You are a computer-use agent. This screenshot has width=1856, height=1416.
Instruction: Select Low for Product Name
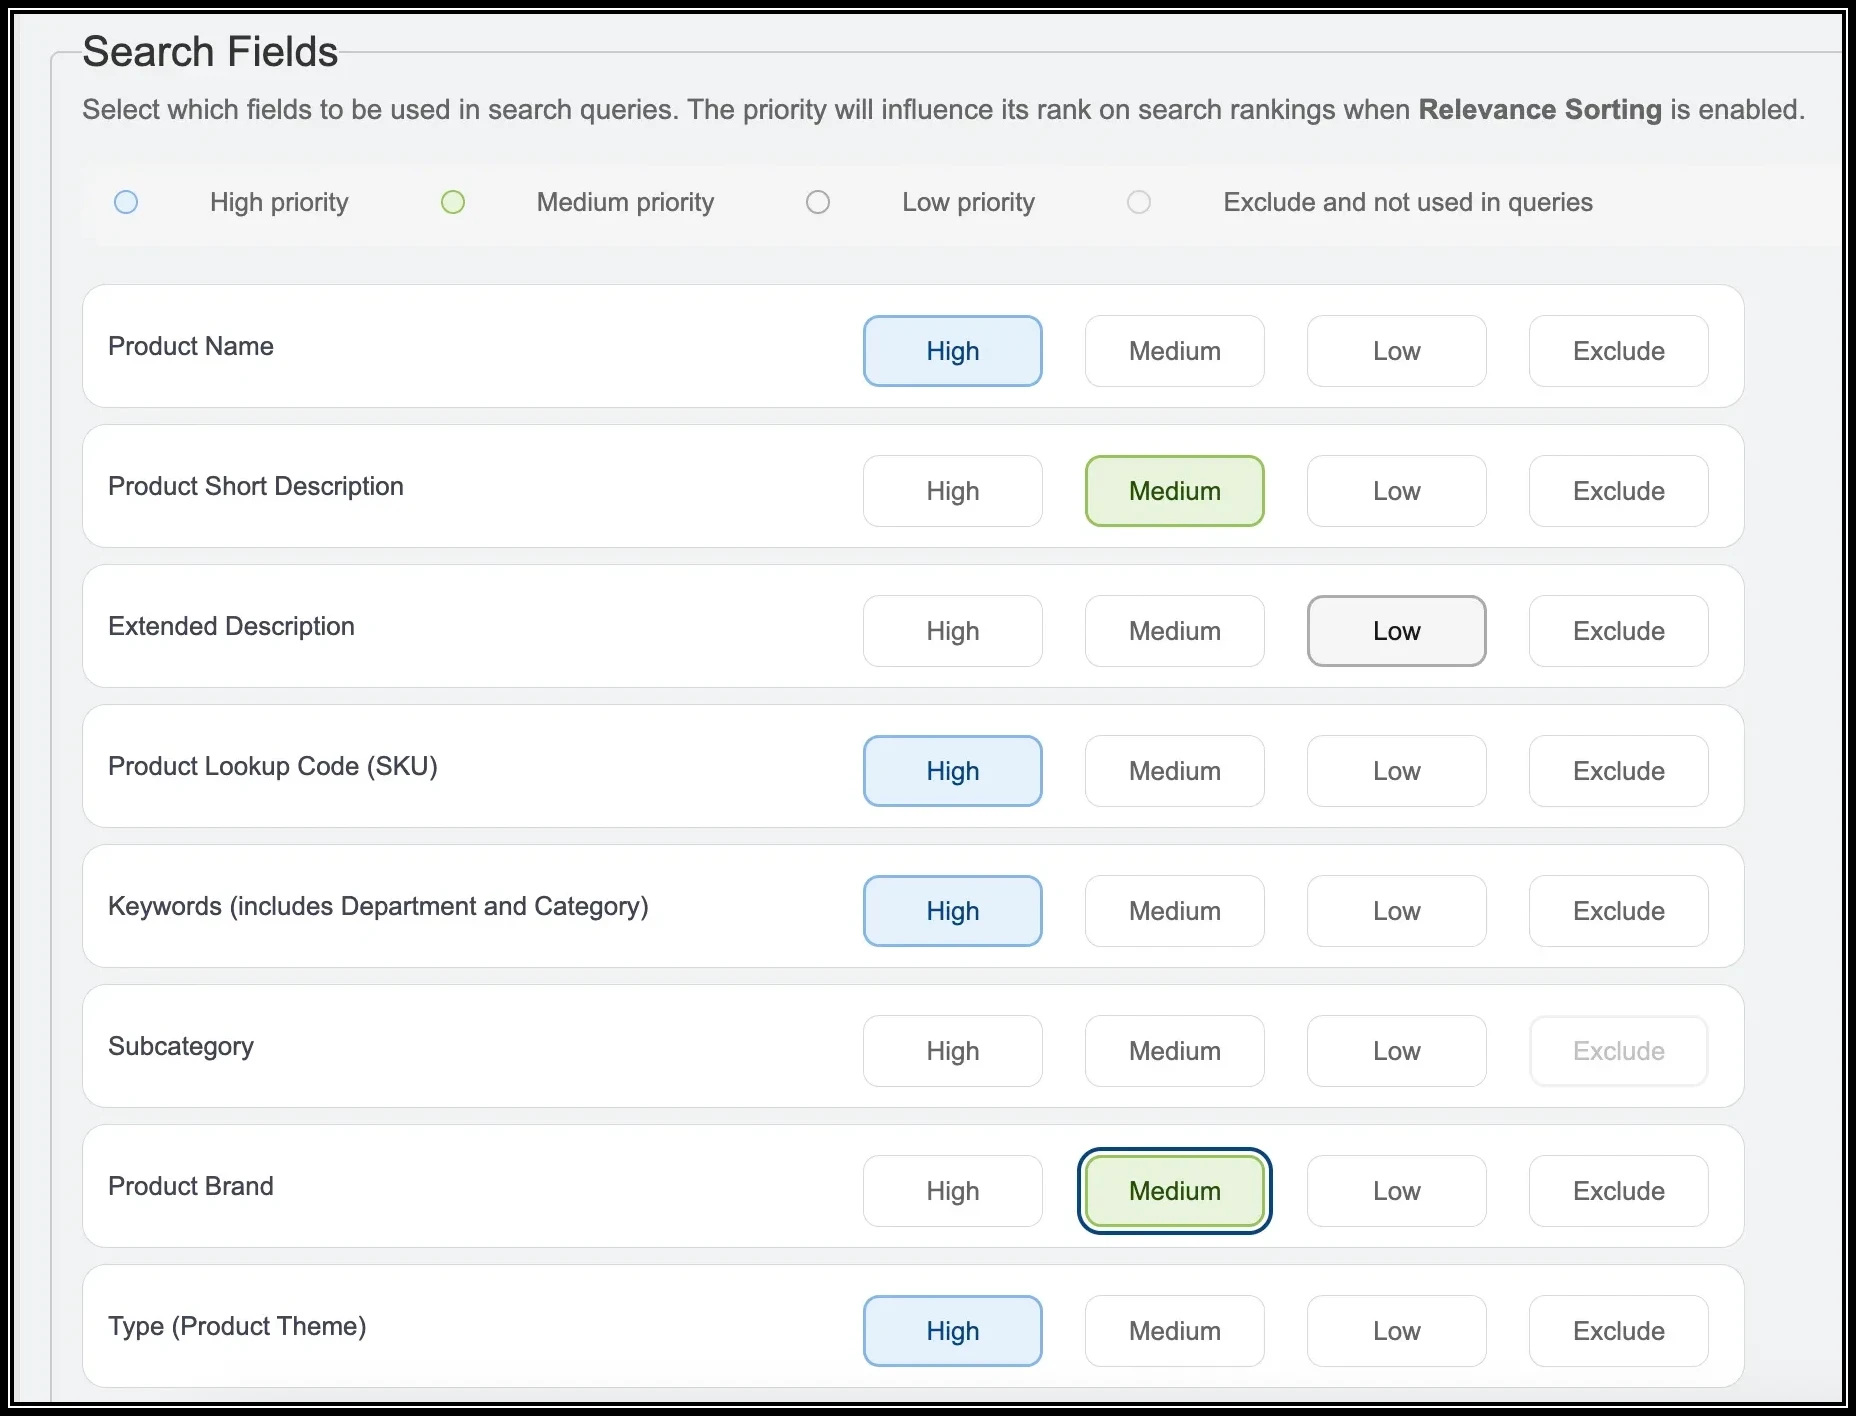pos(1396,351)
